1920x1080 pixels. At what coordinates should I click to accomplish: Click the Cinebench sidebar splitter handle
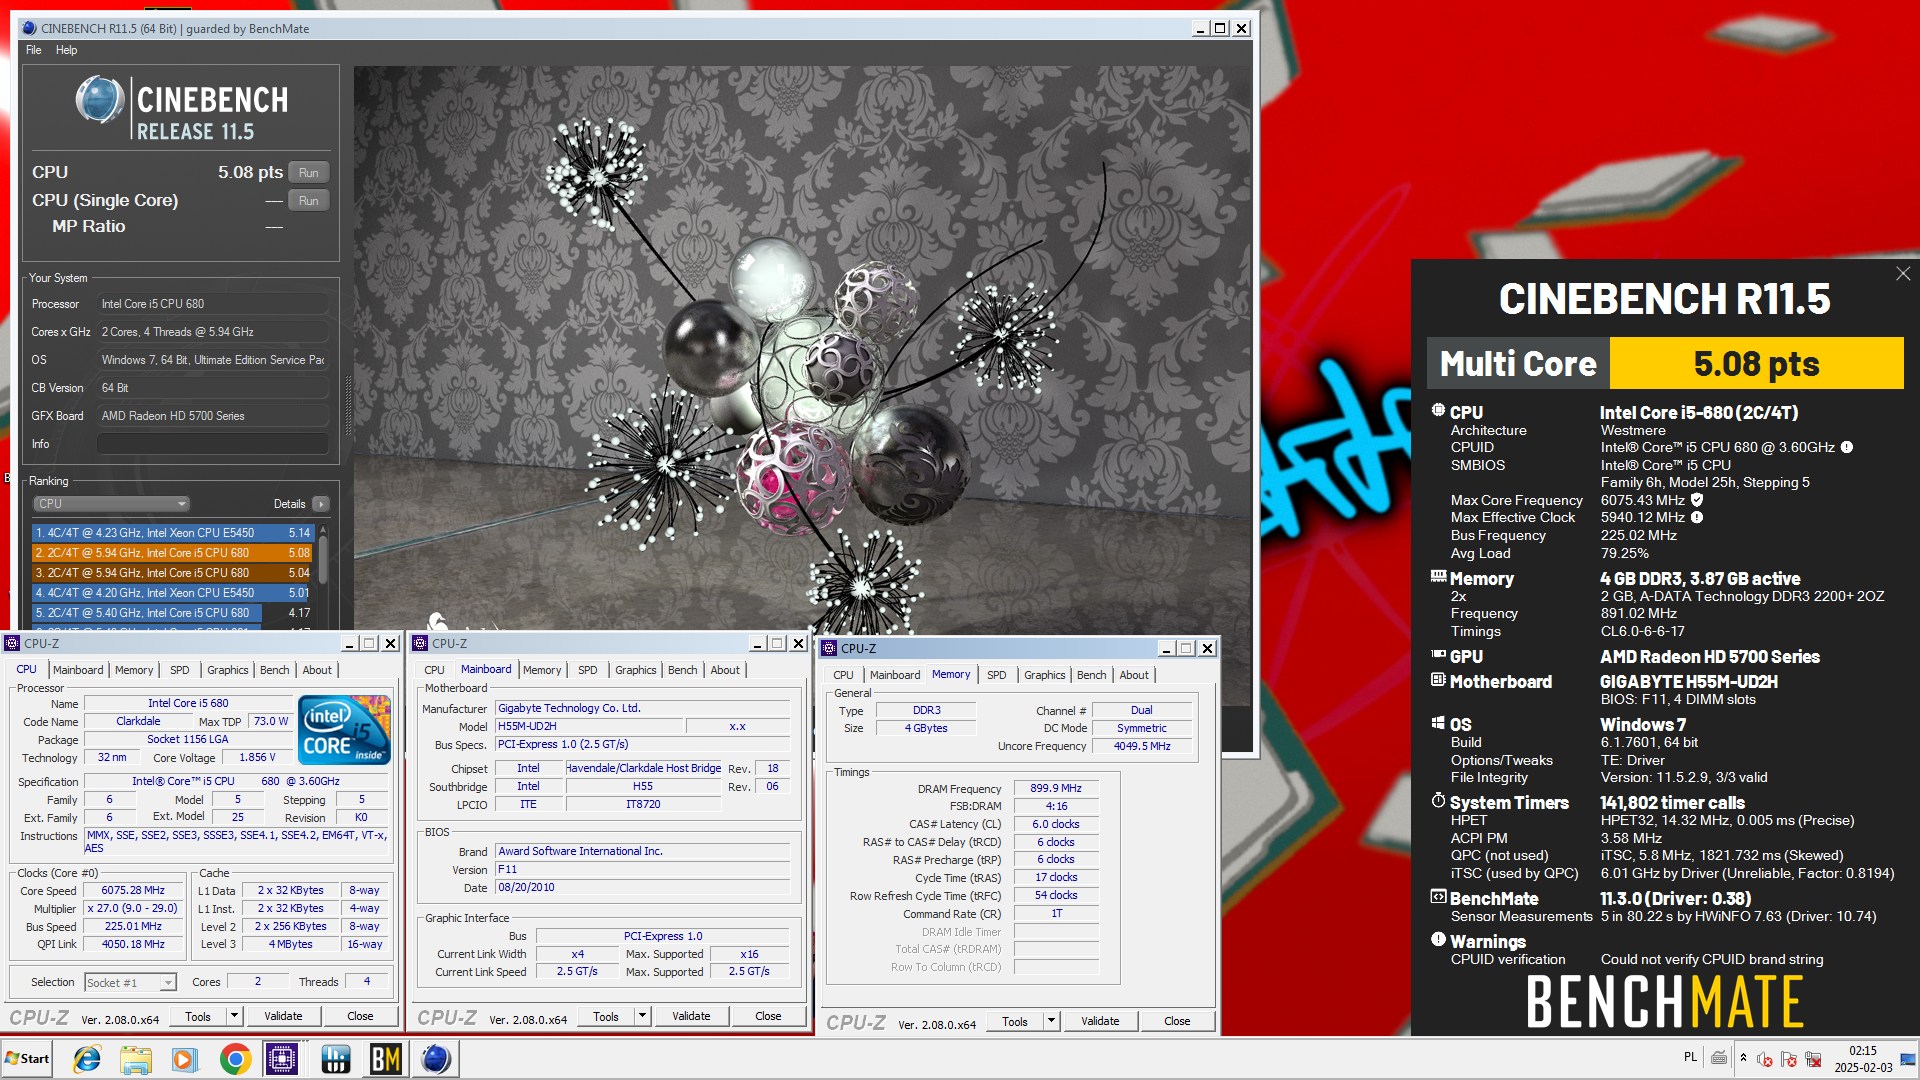[x=348, y=405]
